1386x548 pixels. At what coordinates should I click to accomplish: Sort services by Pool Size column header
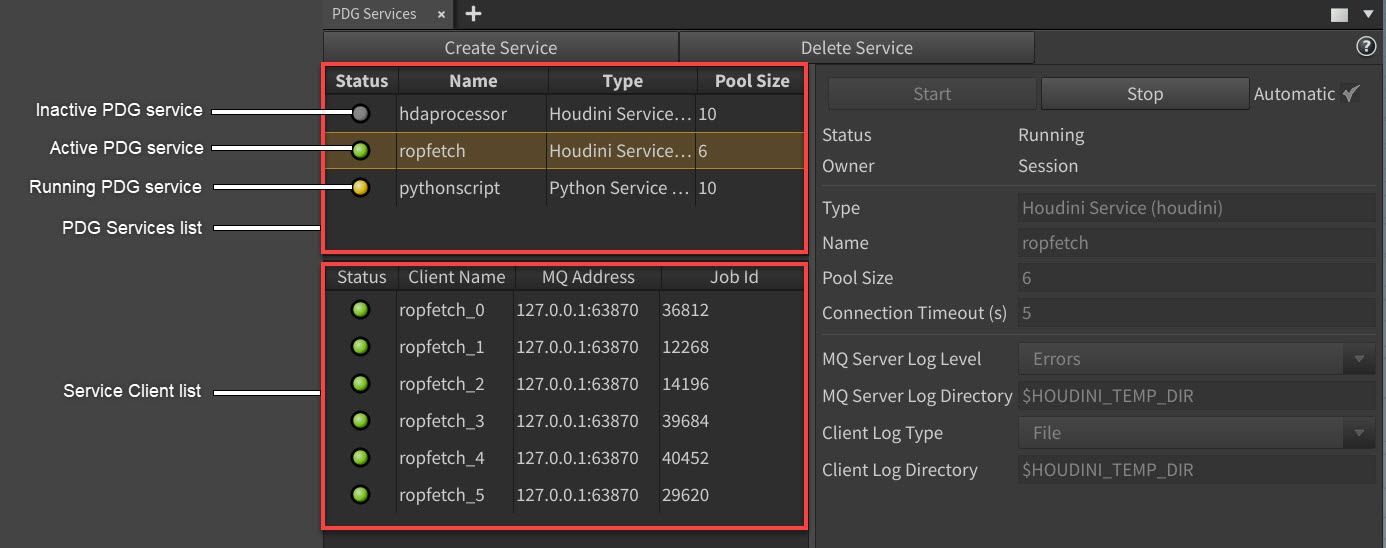pos(752,81)
